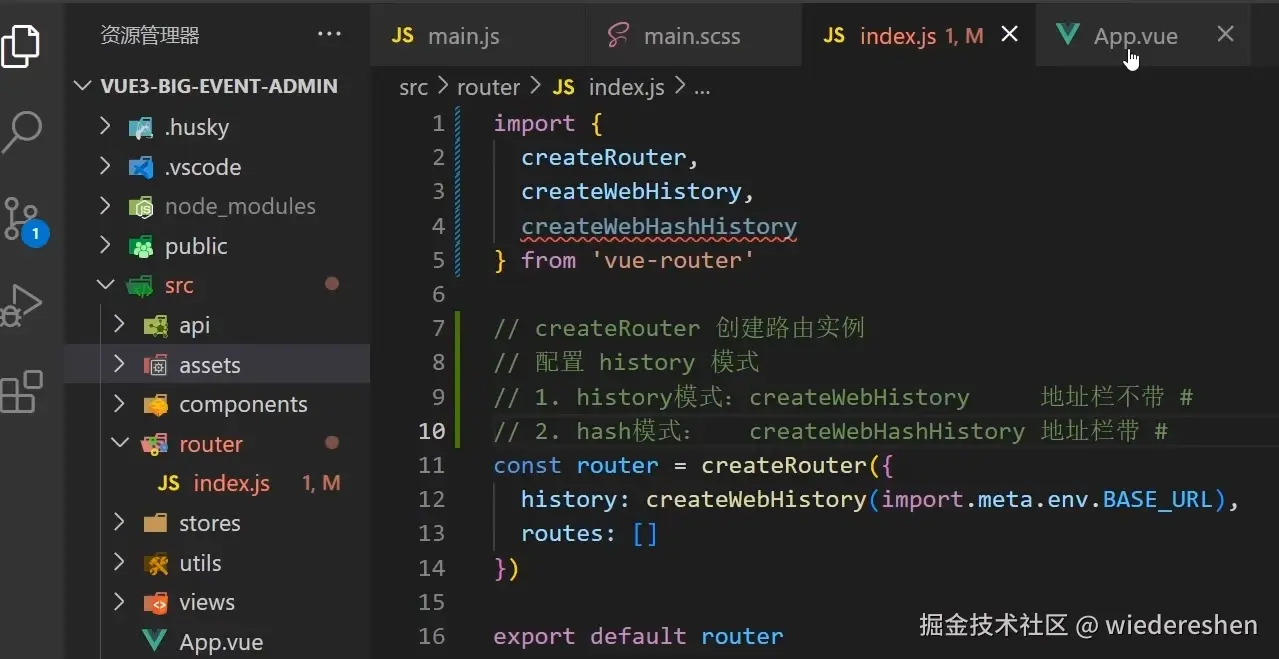1279x659 pixels.
Task: Click createRouter import on line 2
Action: point(604,158)
